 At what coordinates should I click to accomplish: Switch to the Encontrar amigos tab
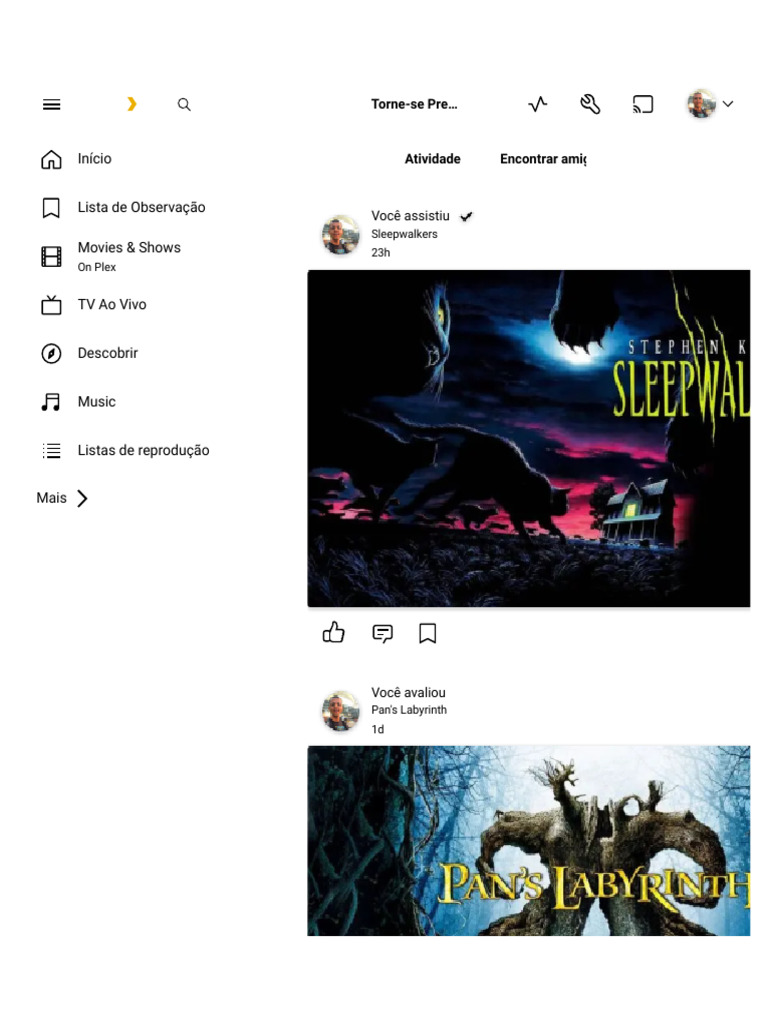point(543,159)
